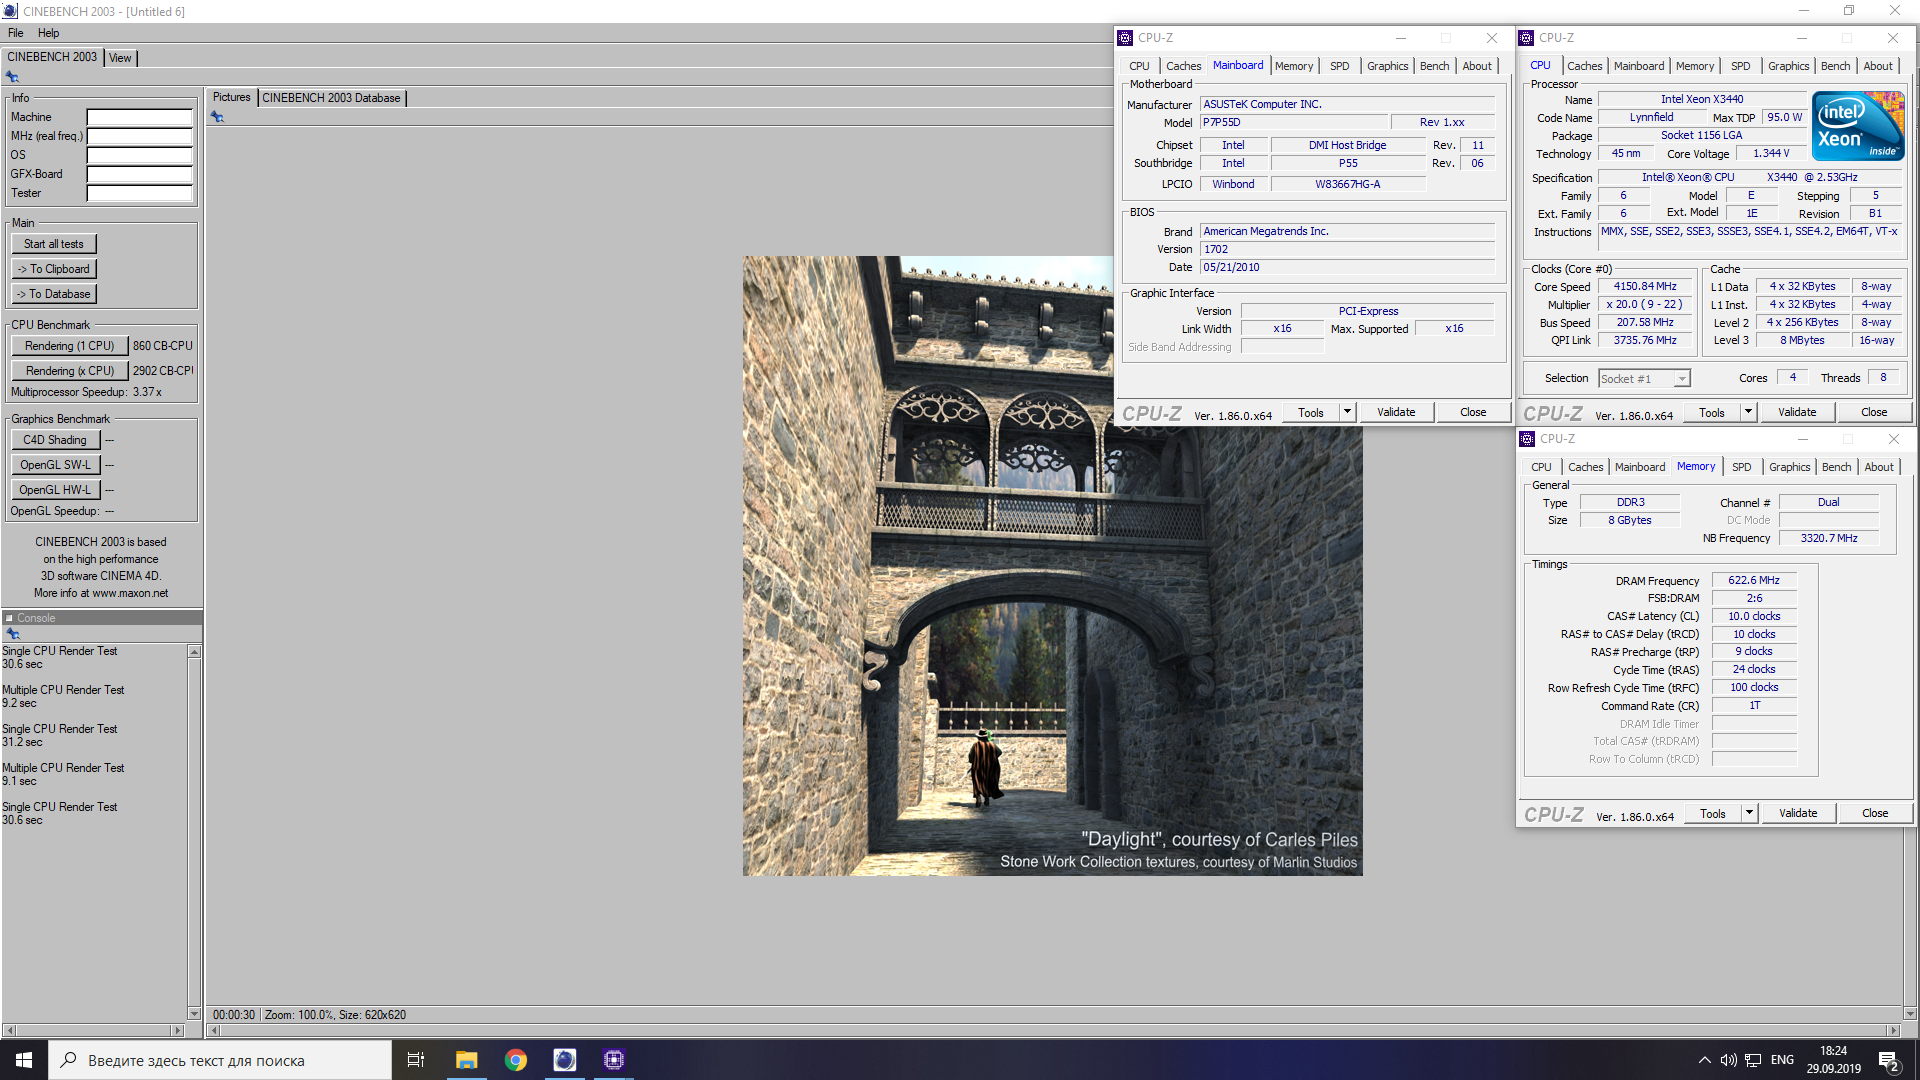Open the Help menu

(48, 33)
